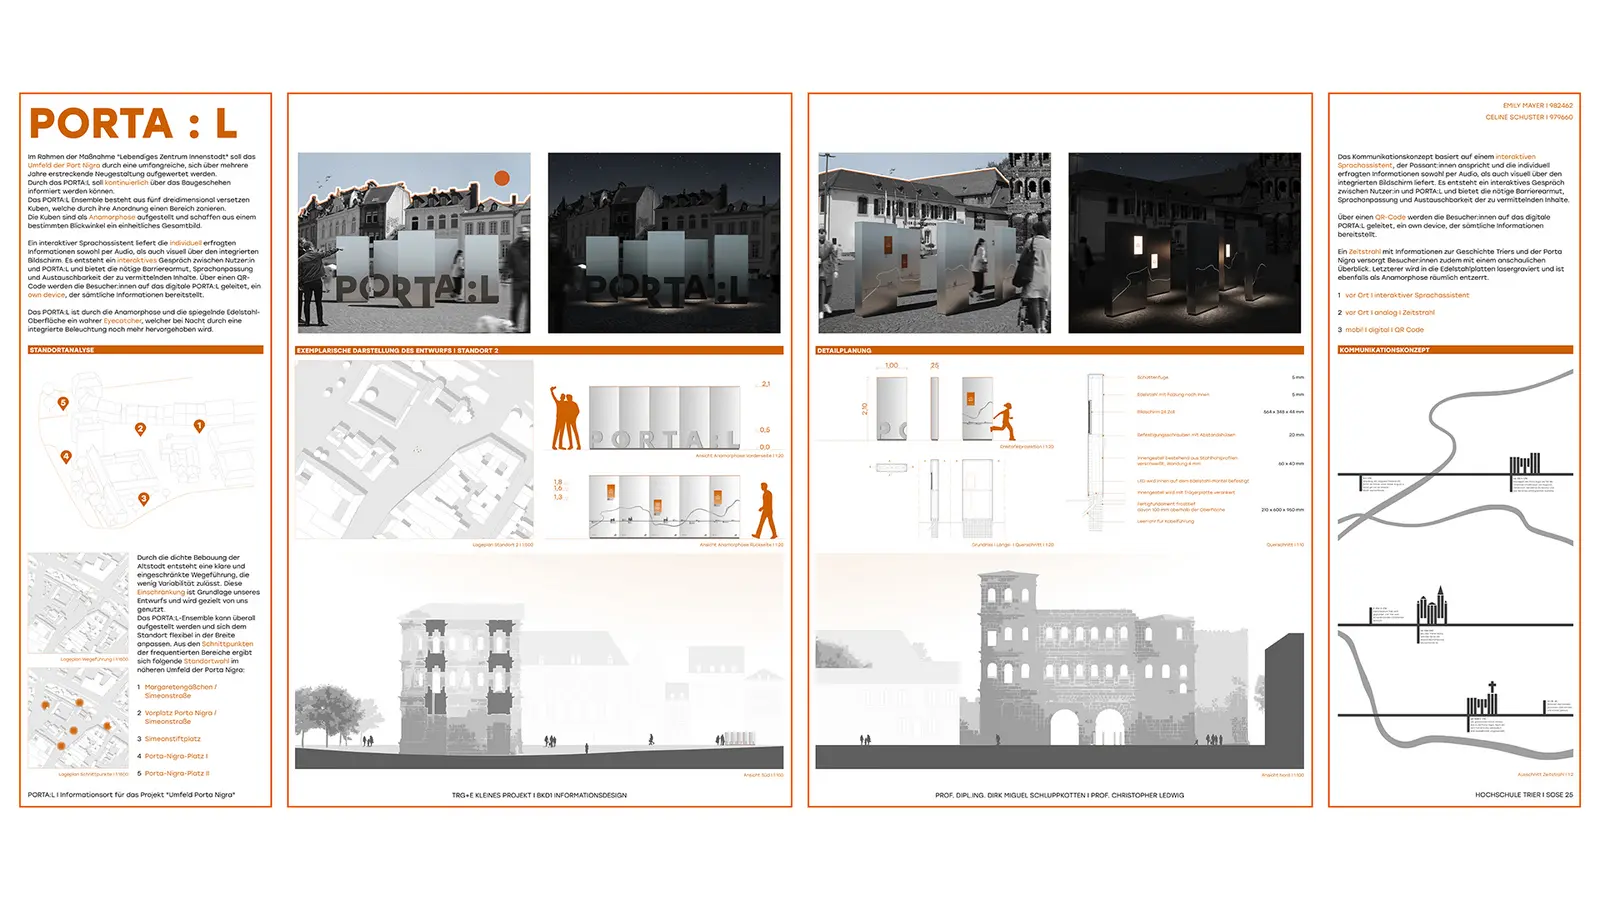Open the DETAILPLANUNG section header
The height and width of the screenshot is (900, 1600).
pos(1060,350)
